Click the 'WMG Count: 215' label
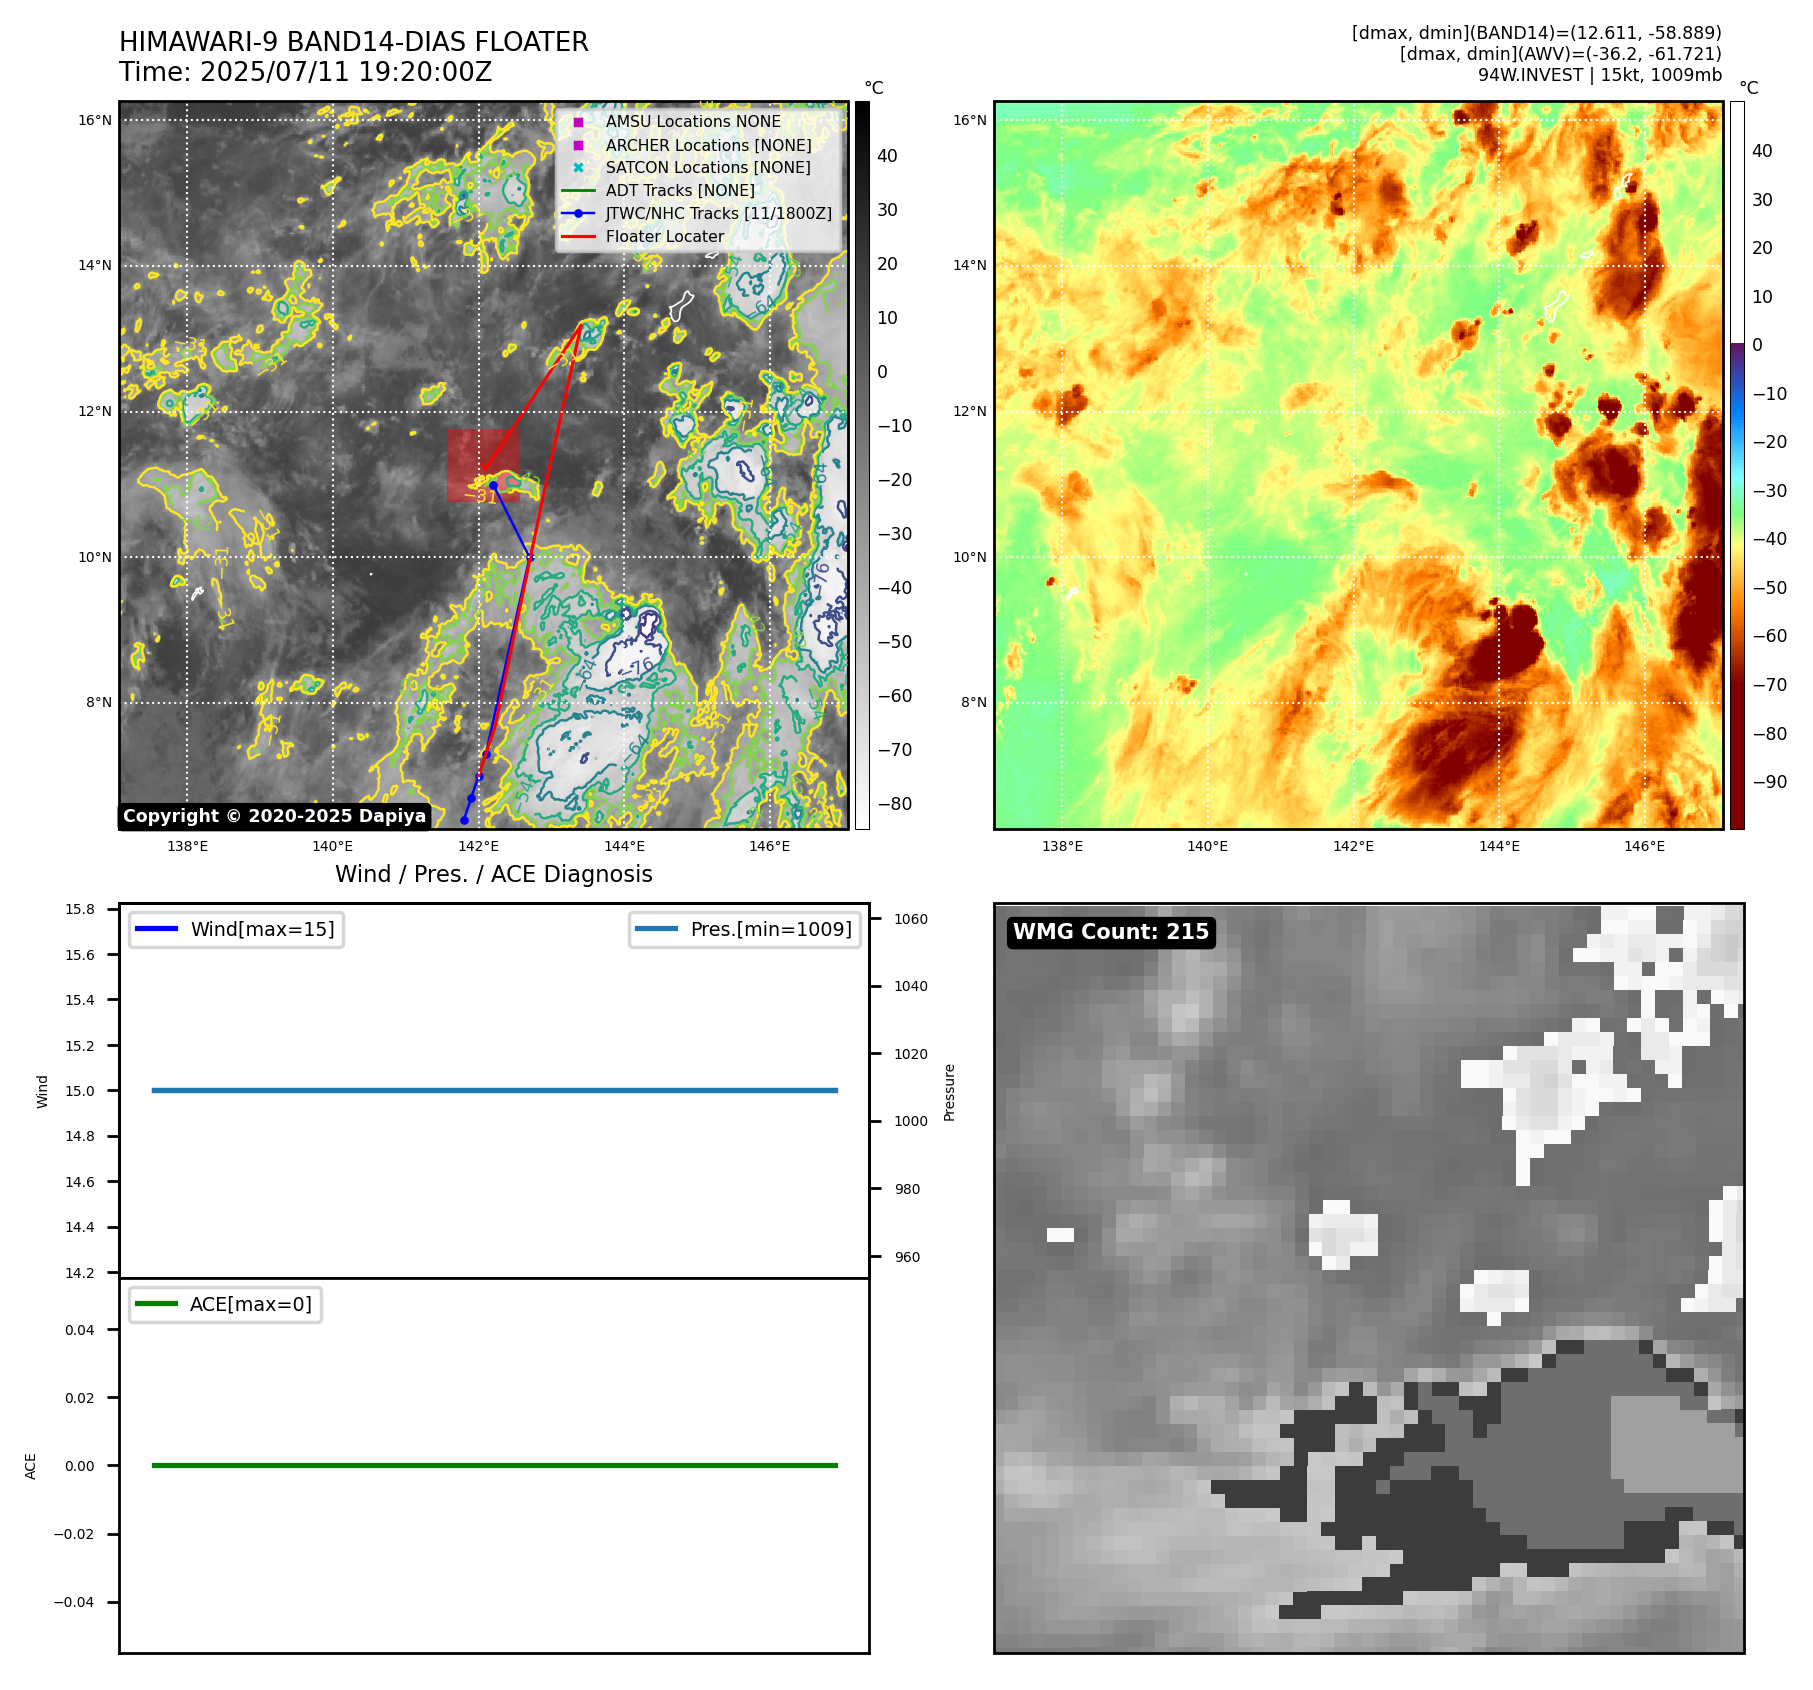This screenshot has width=1813, height=1690. [x=1111, y=932]
